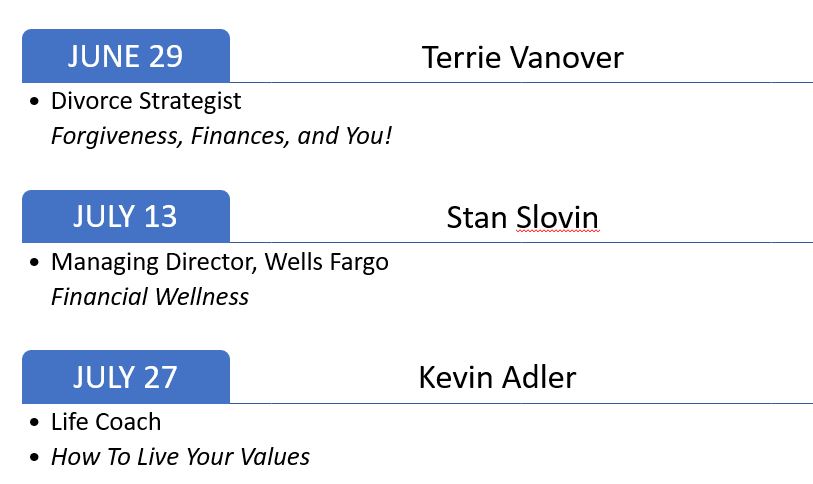The height and width of the screenshot is (484, 813).
Task: Click the word Stan in second heading
Action: tap(476, 217)
